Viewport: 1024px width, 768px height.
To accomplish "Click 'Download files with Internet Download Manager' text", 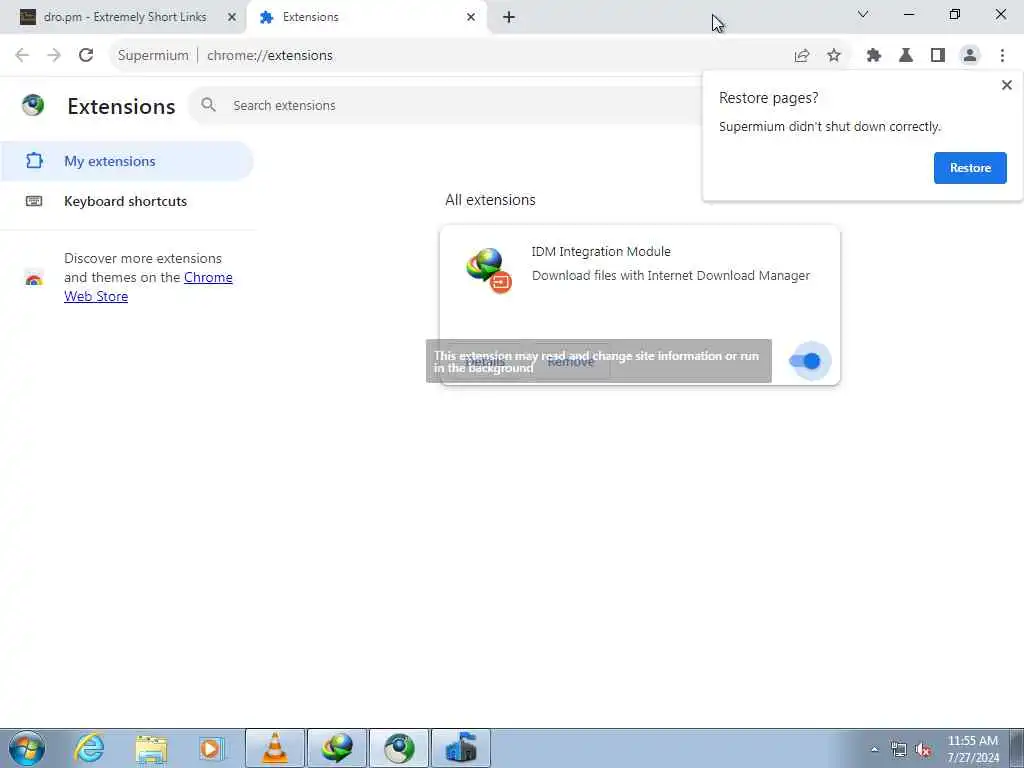I will (671, 276).
